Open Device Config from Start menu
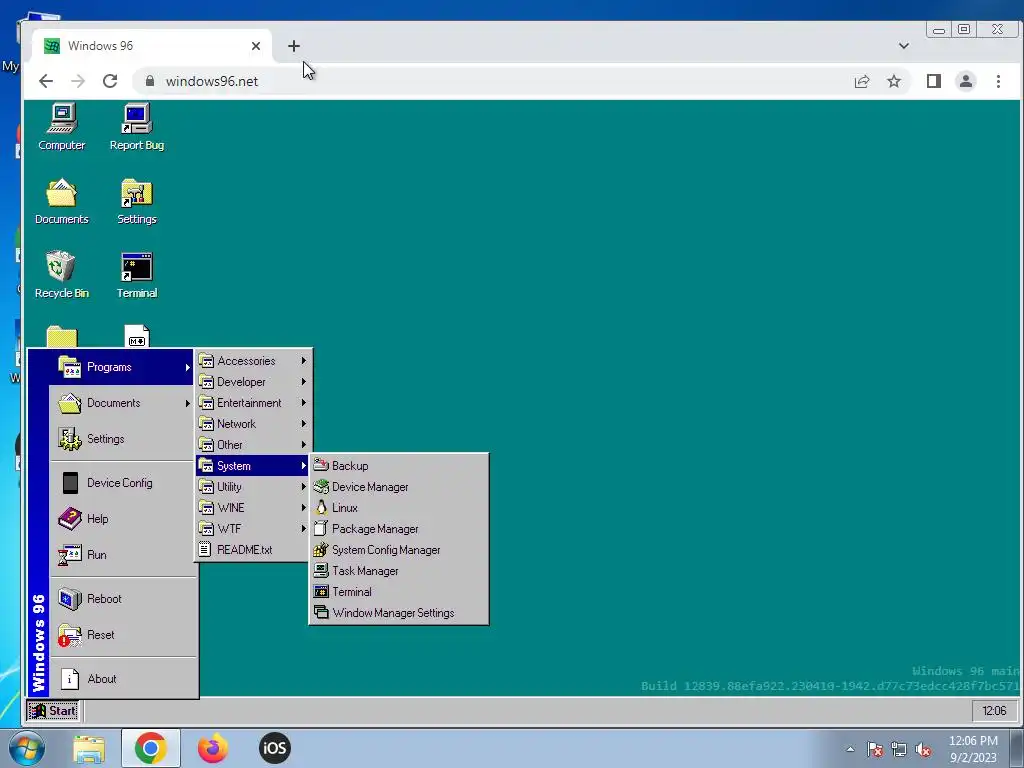 point(122,483)
